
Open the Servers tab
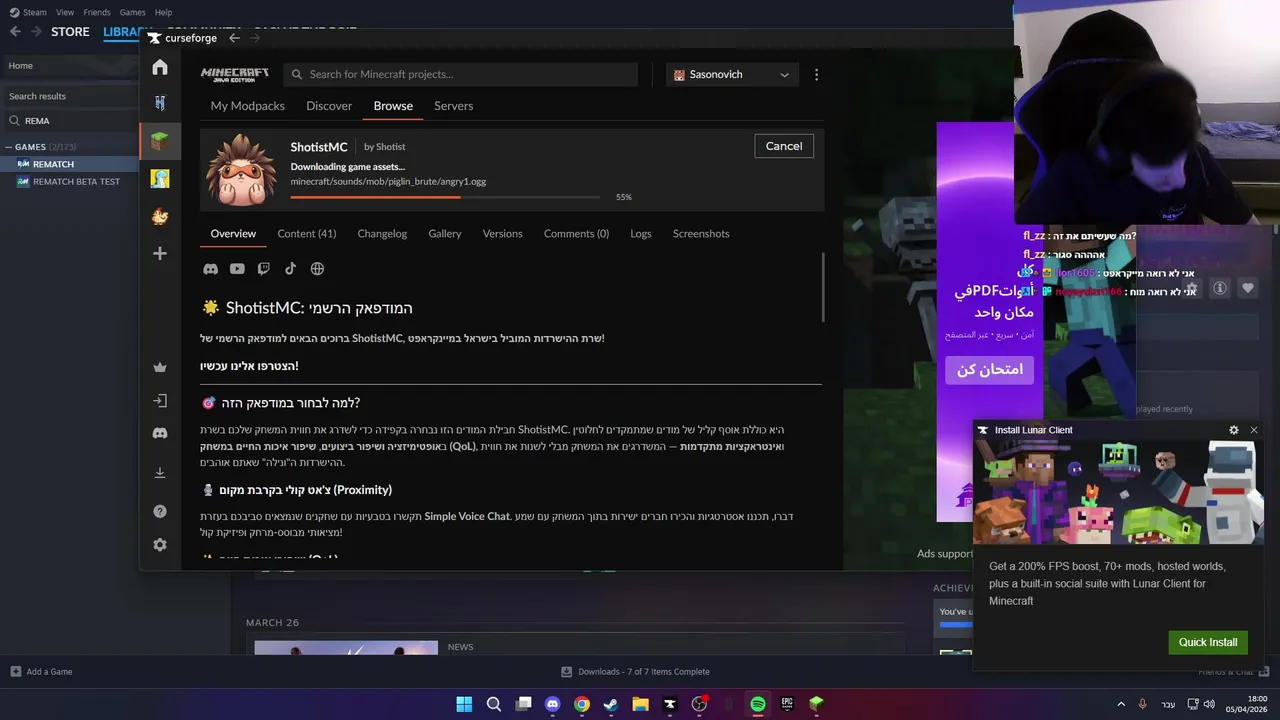[x=453, y=106]
